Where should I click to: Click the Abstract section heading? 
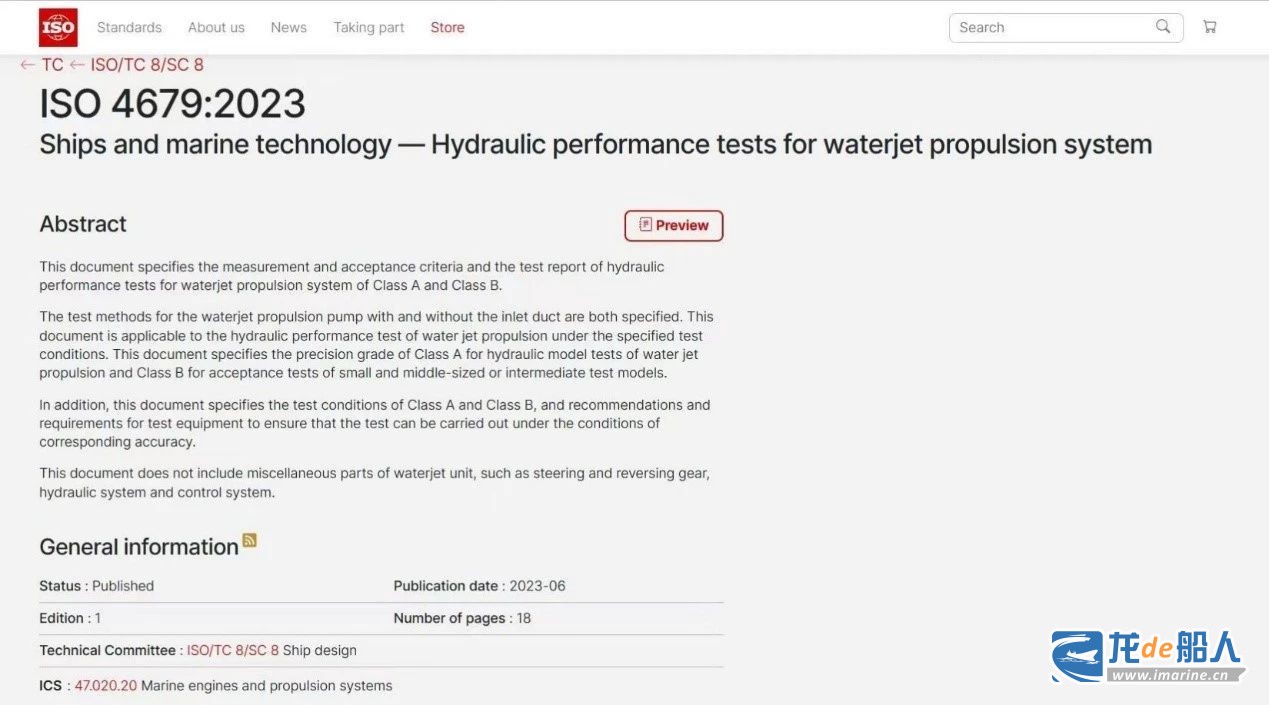click(x=83, y=224)
